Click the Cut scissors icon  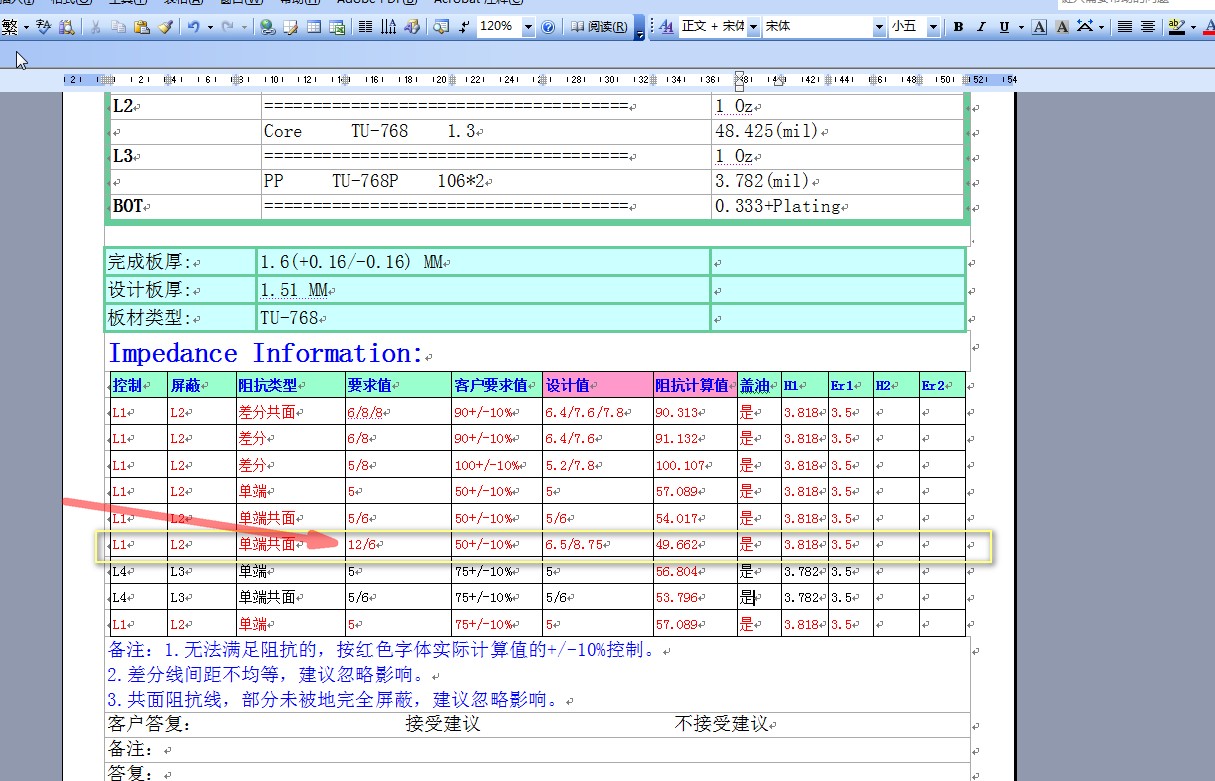click(95, 27)
